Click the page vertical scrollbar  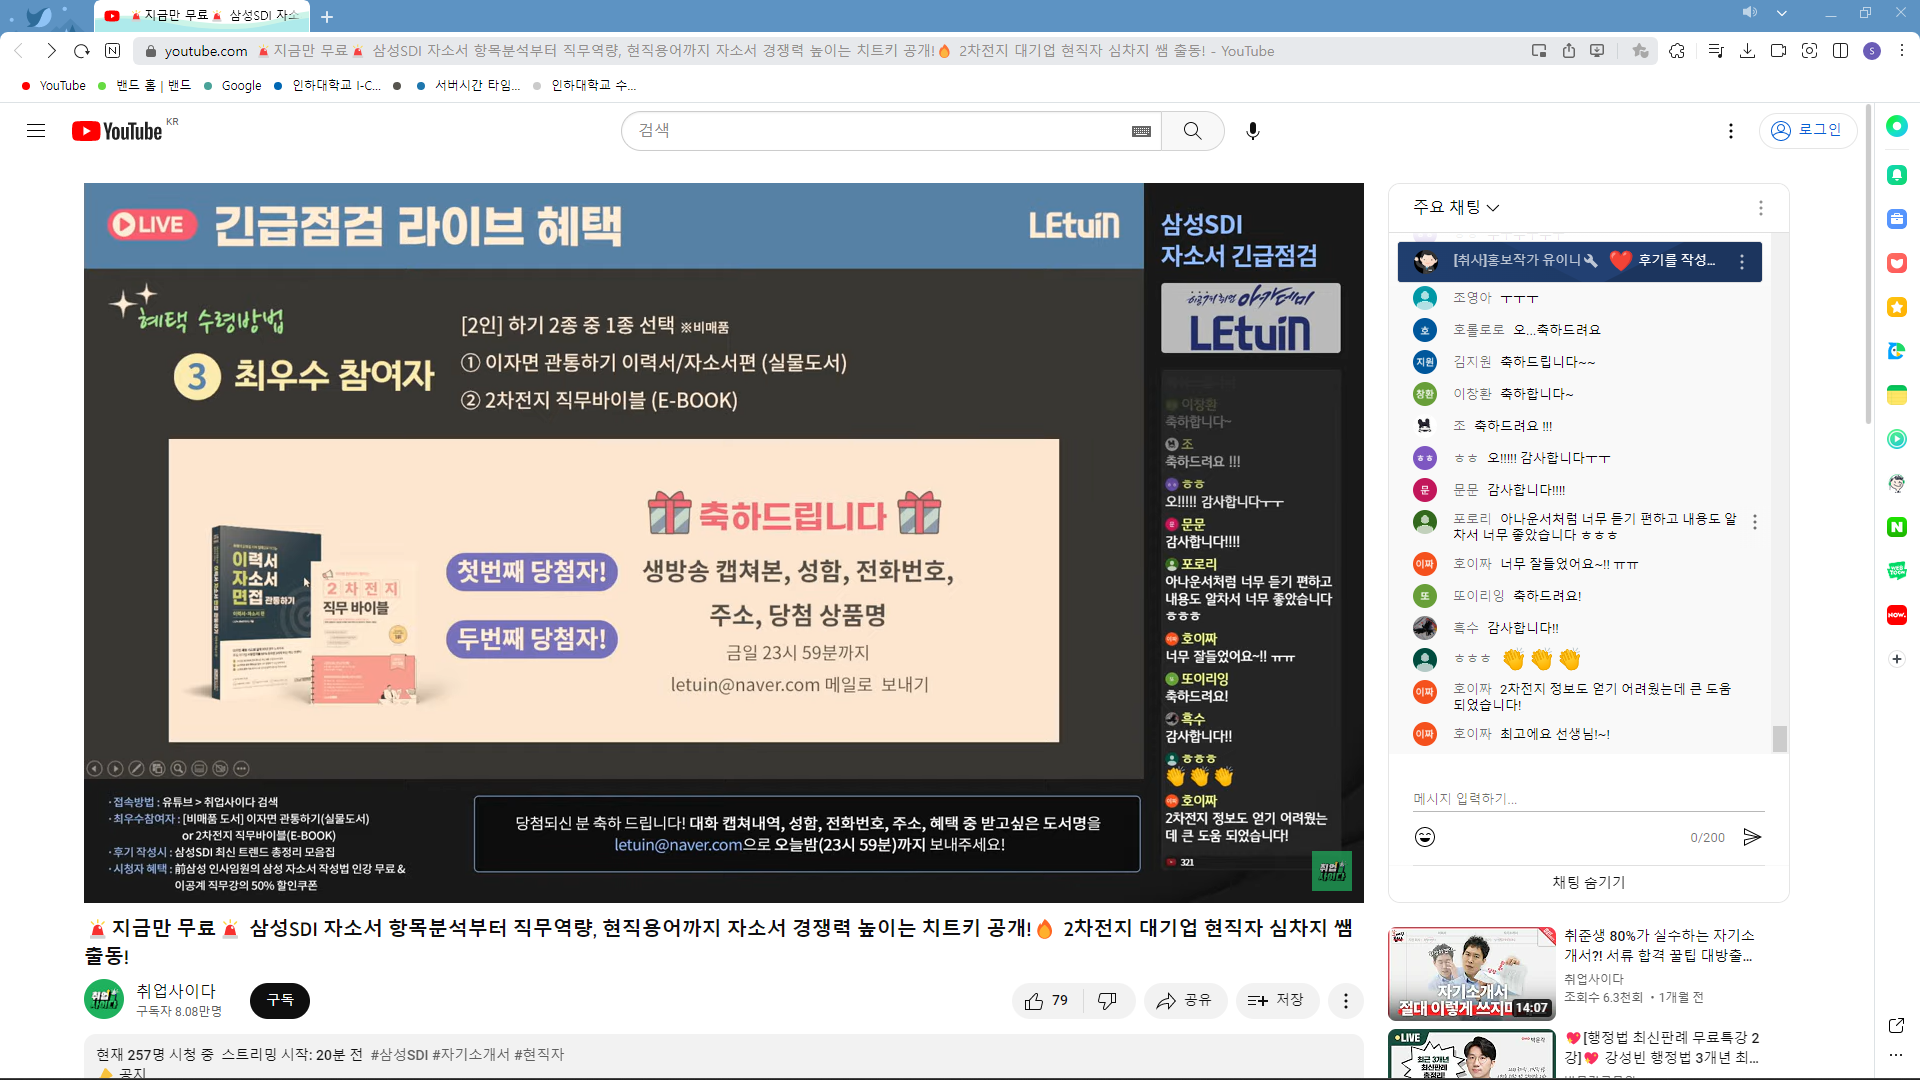click(1868, 264)
